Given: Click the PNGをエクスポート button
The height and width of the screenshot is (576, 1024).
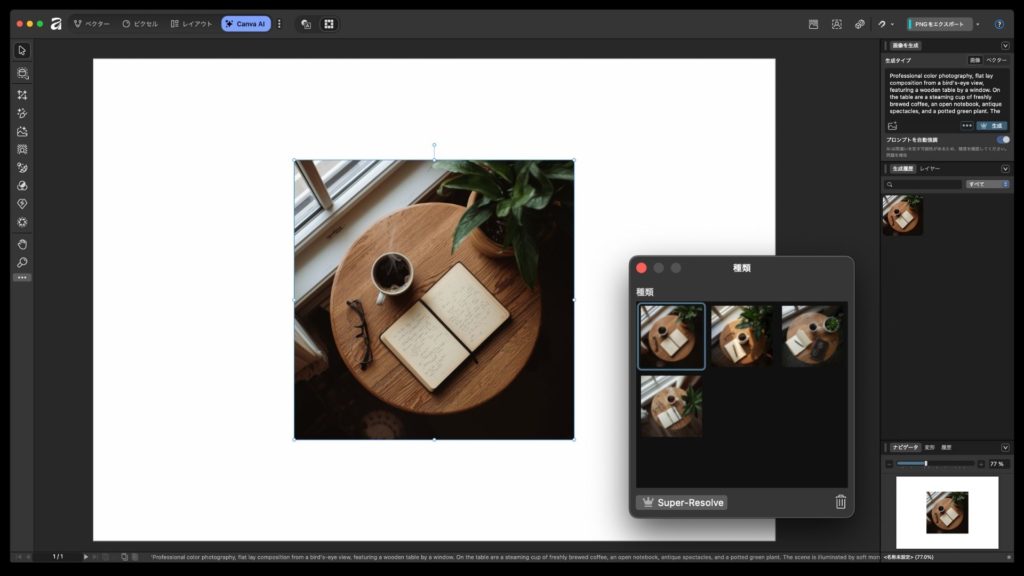Looking at the screenshot, I should click(940, 24).
